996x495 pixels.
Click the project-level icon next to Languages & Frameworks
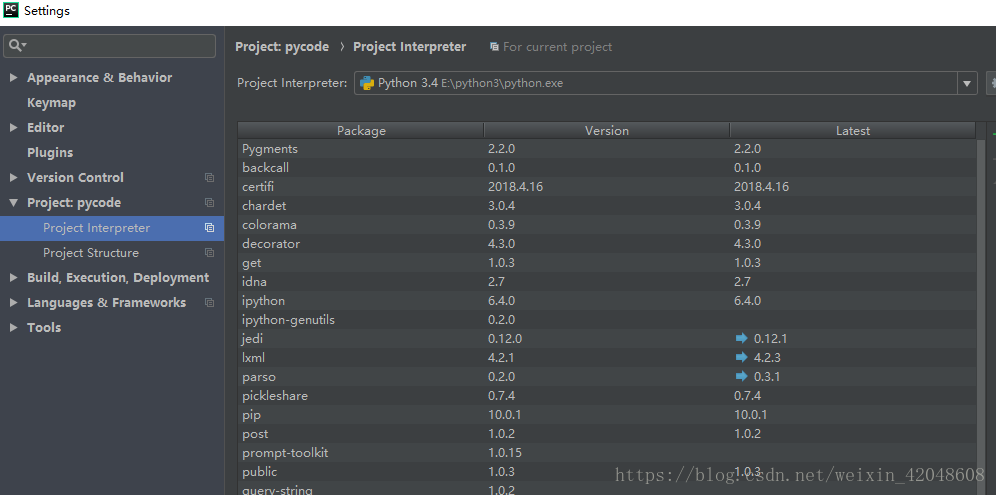209,303
